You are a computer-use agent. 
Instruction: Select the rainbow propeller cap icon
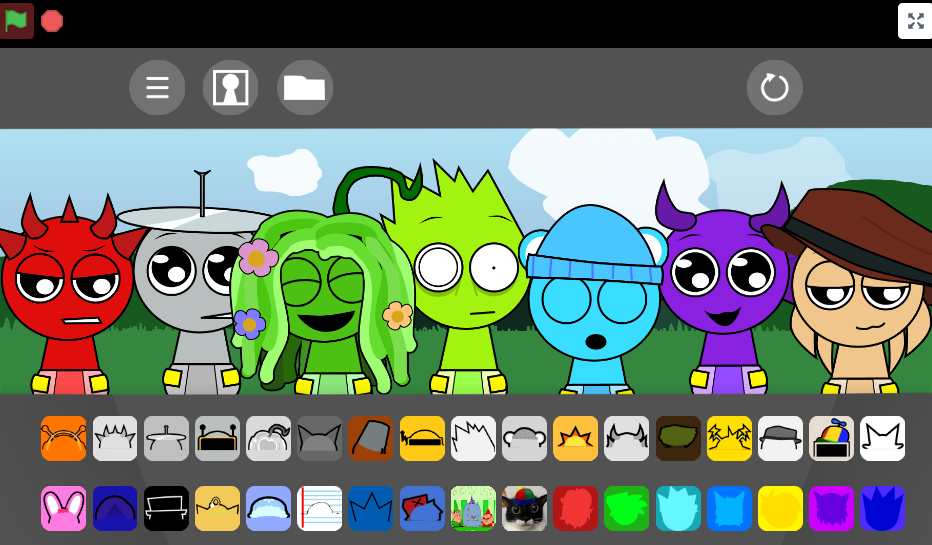click(x=831, y=438)
